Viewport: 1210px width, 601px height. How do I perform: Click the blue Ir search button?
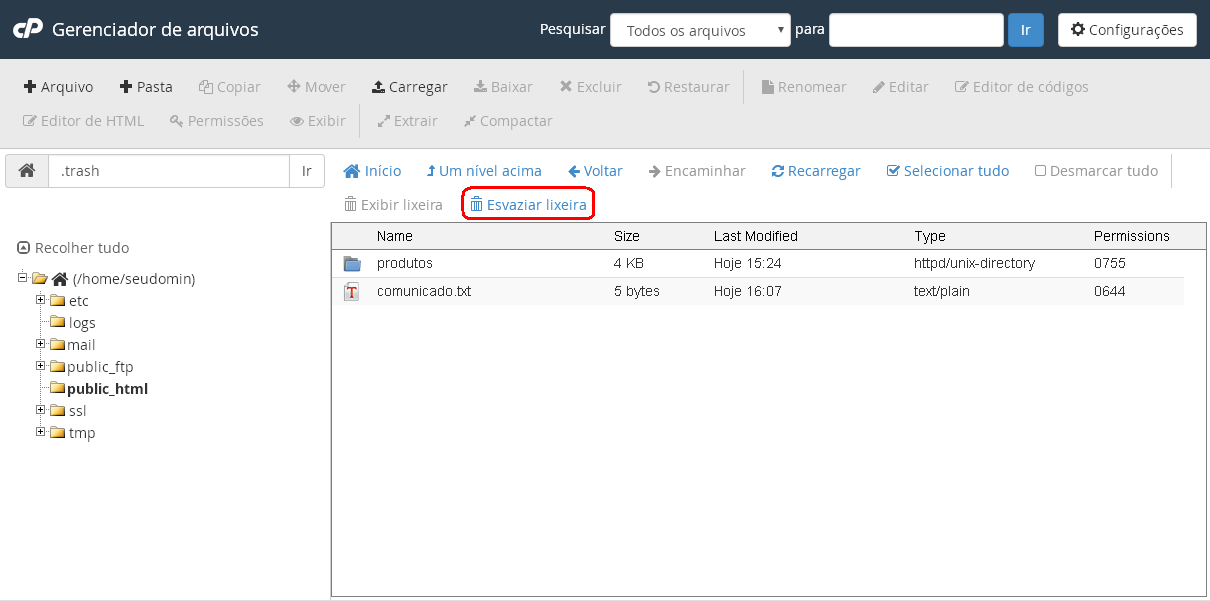tap(1026, 30)
